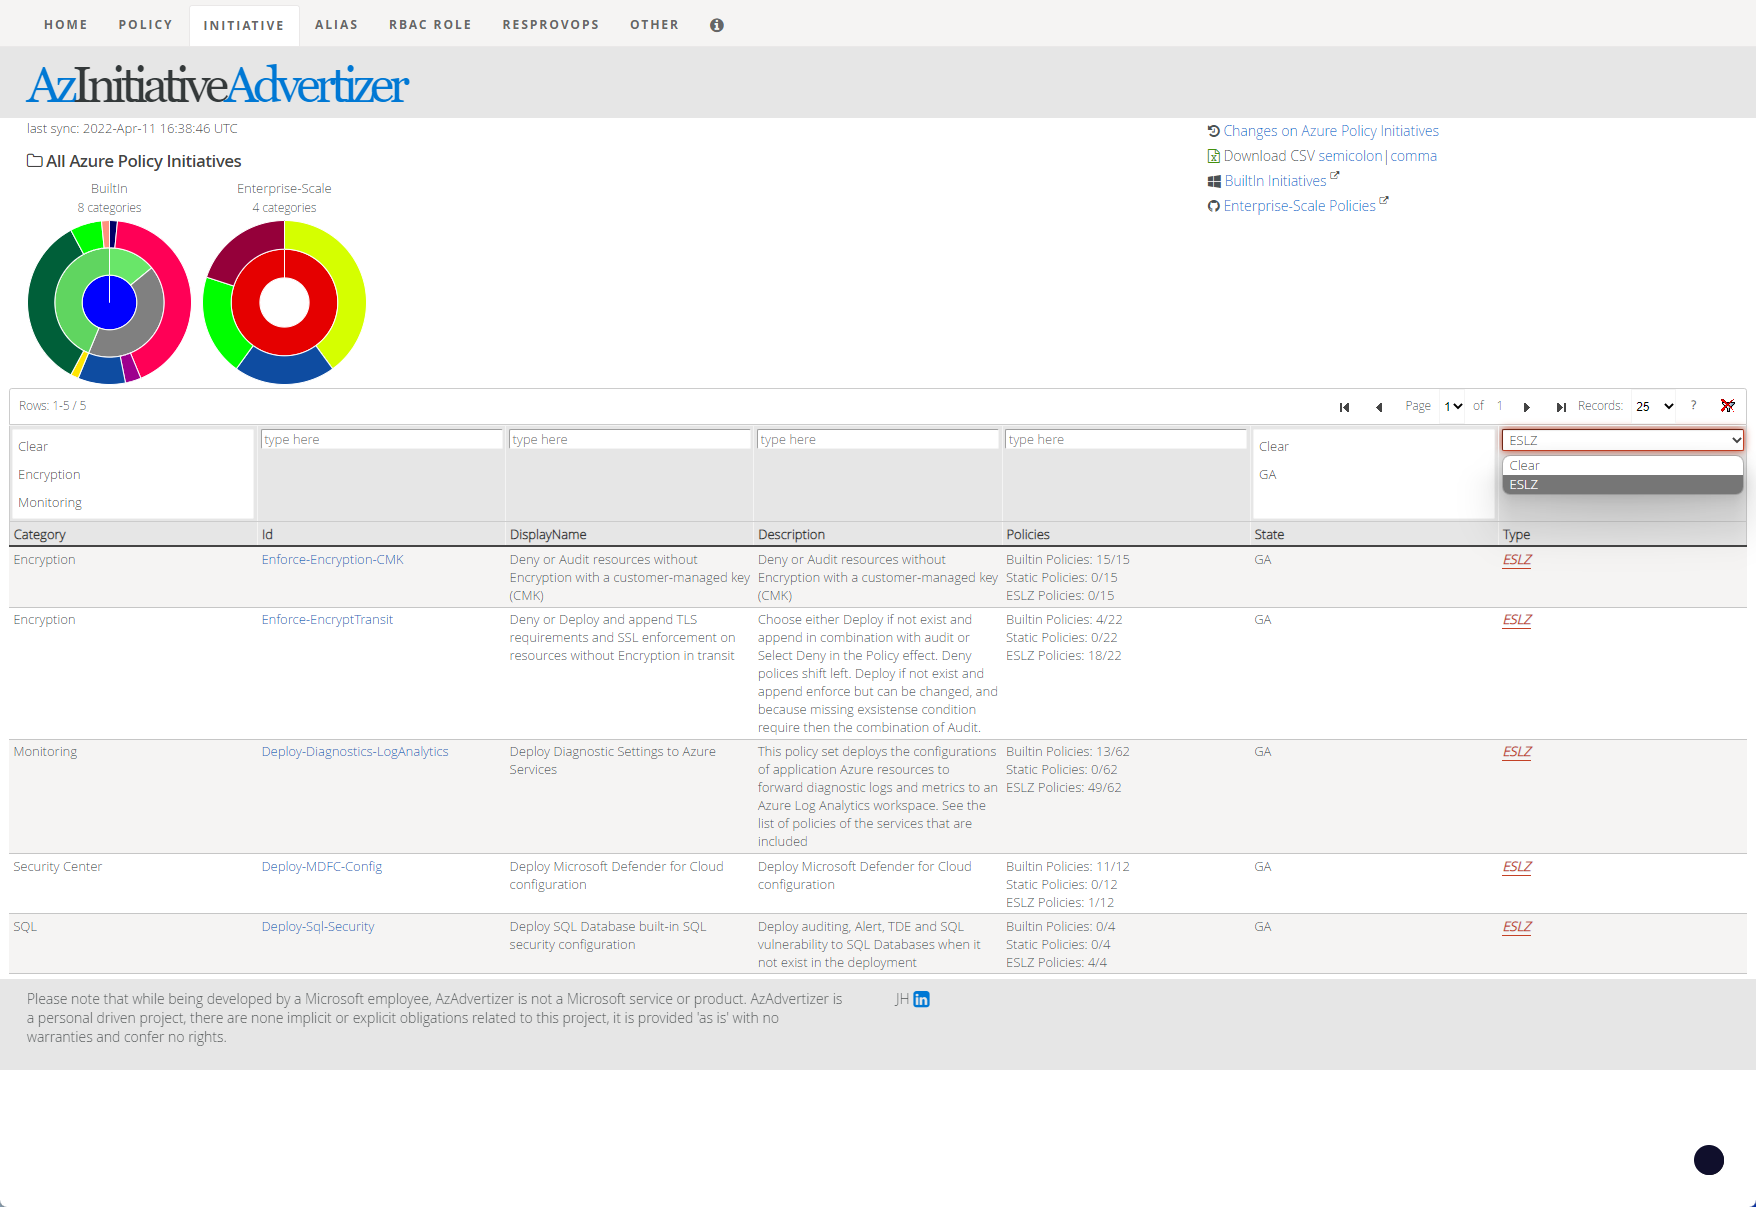The width and height of the screenshot is (1756, 1207).
Task: Click the GitHub icon beside Enterprise-Scale Policies
Action: [x=1213, y=206]
